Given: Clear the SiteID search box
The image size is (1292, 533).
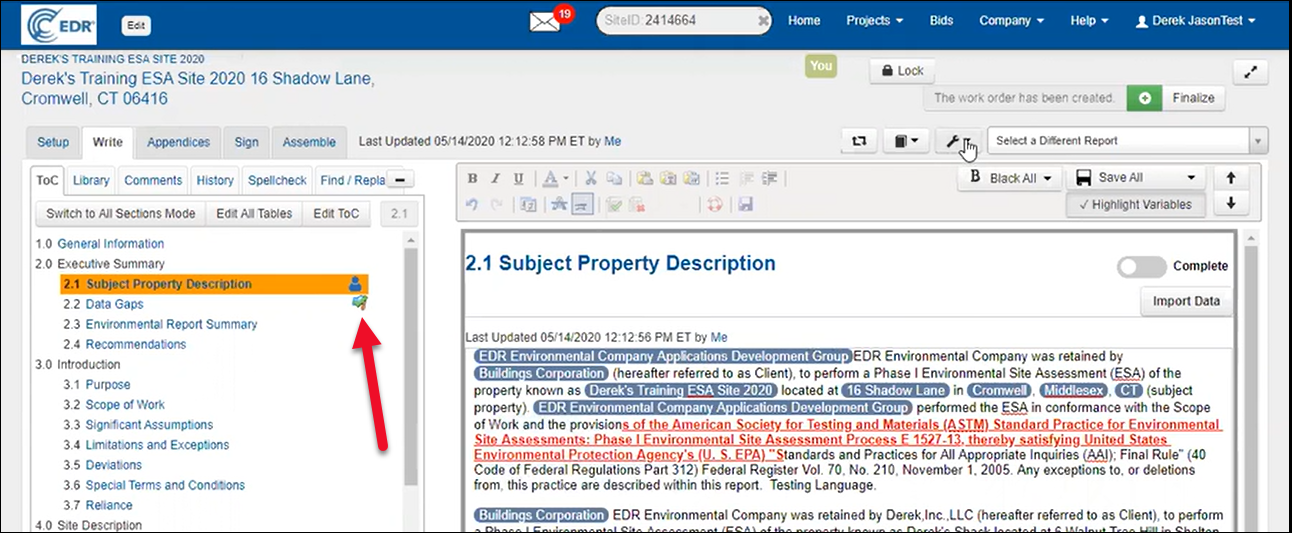Looking at the screenshot, I should [x=763, y=21].
